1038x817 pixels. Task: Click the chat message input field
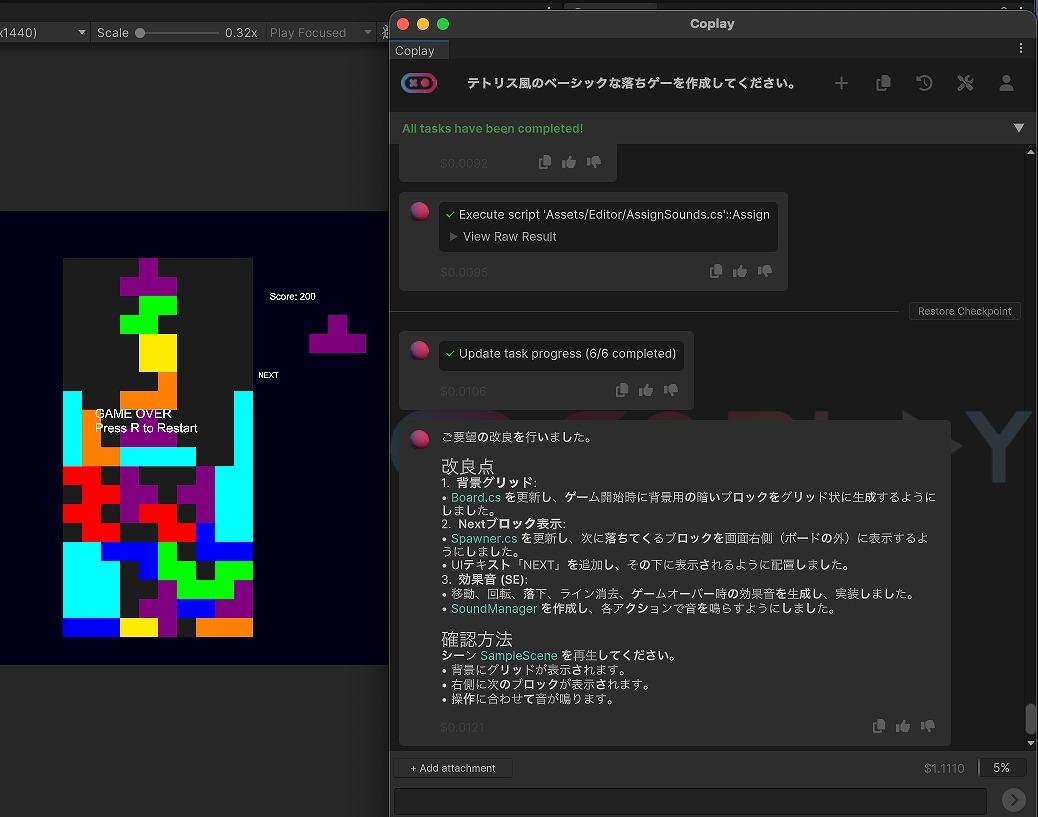coord(690,800)
